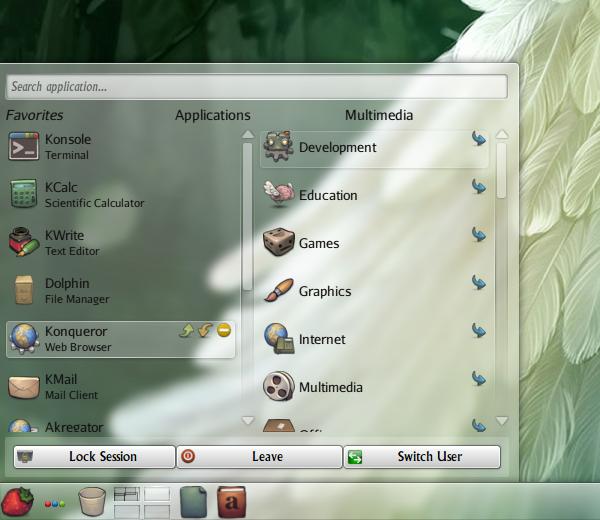Click the Games dice icon
The width and height of the screenshot is (600, 520).
click(279, 242)
